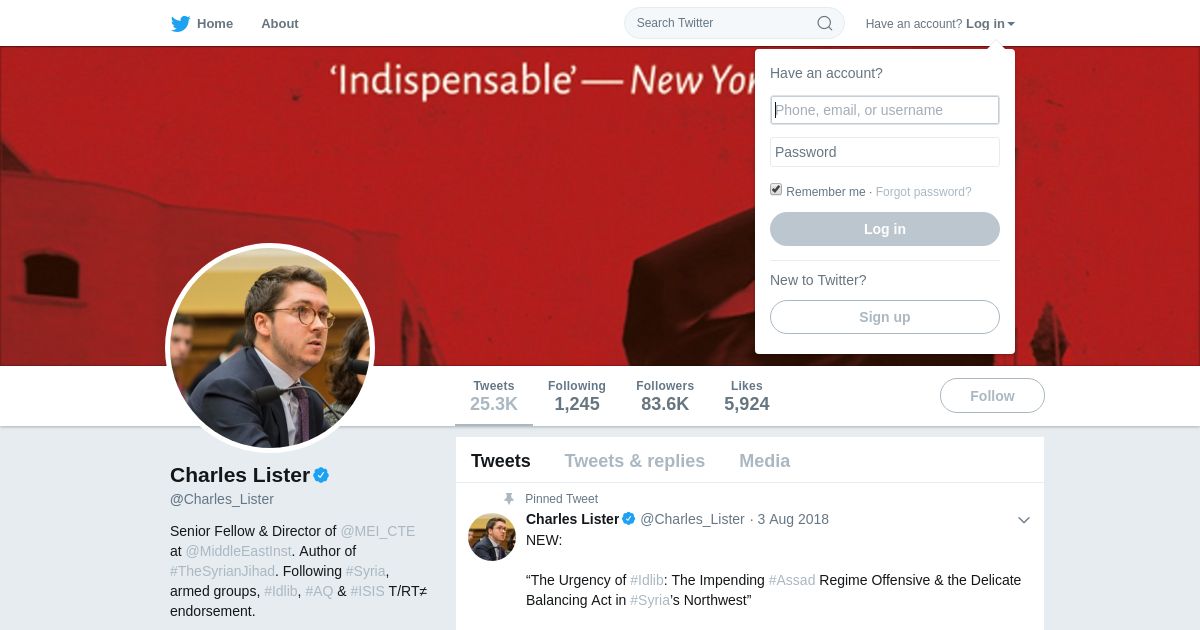Click the pinned tweet pin icon
The image size is (1200, 630).
click(509, 499)
